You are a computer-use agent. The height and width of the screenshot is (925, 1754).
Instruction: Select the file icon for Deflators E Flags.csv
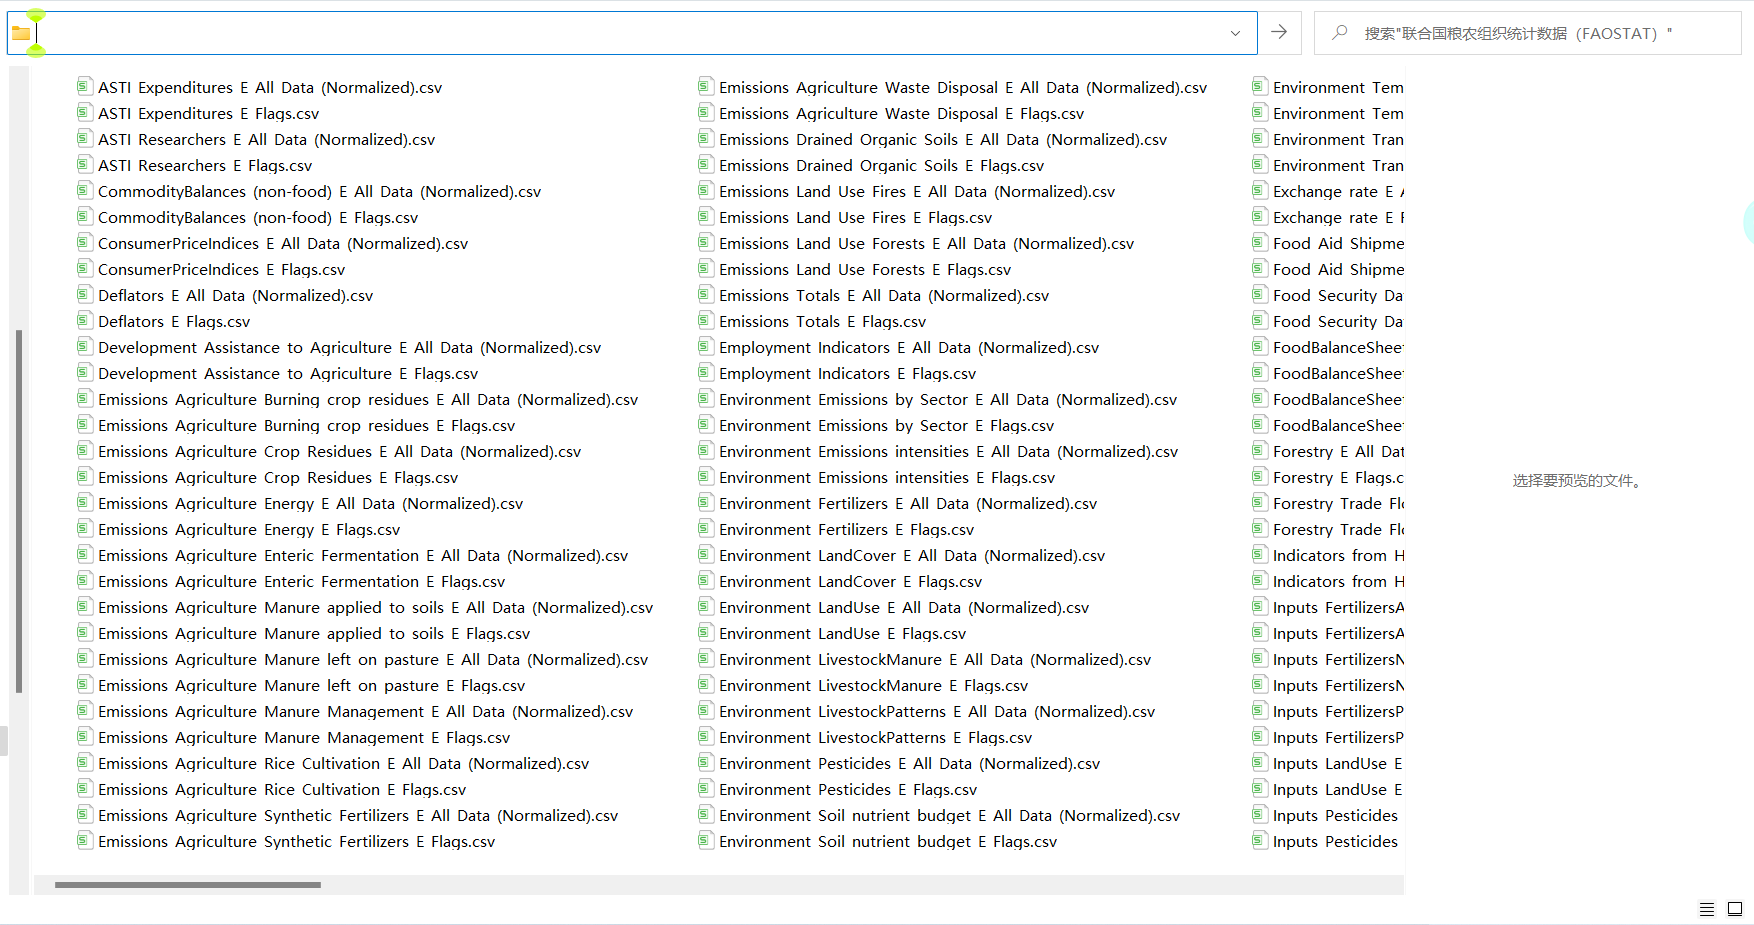tap(85, 321)
